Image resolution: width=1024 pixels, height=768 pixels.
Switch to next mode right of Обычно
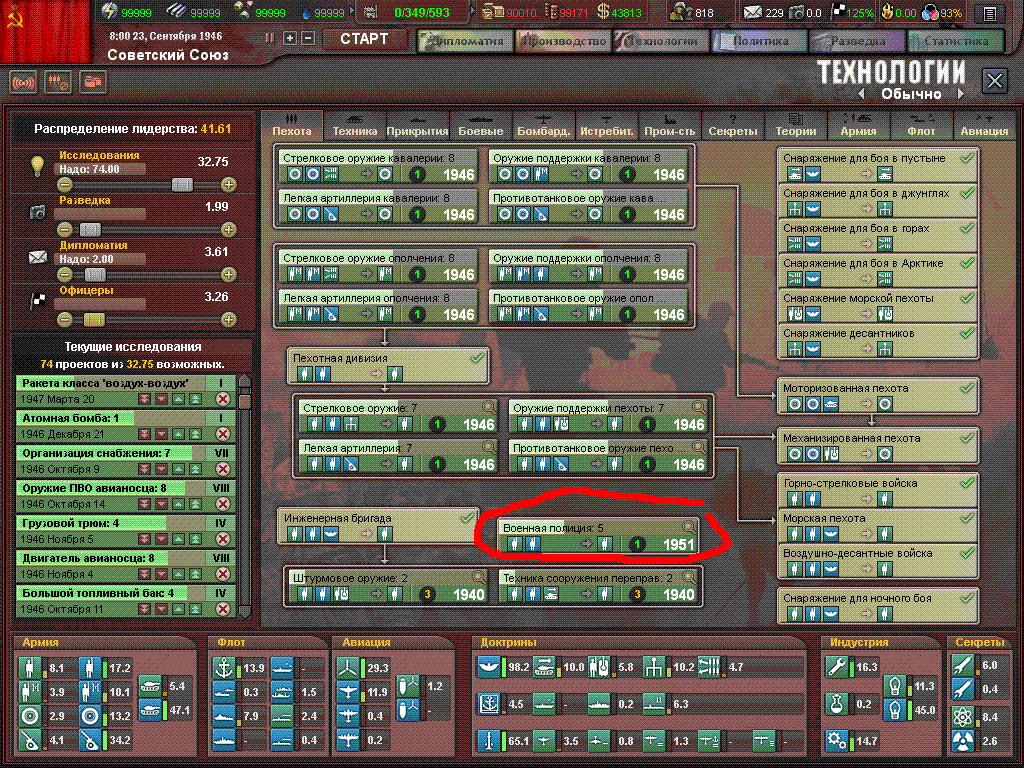tap(960, 94)
